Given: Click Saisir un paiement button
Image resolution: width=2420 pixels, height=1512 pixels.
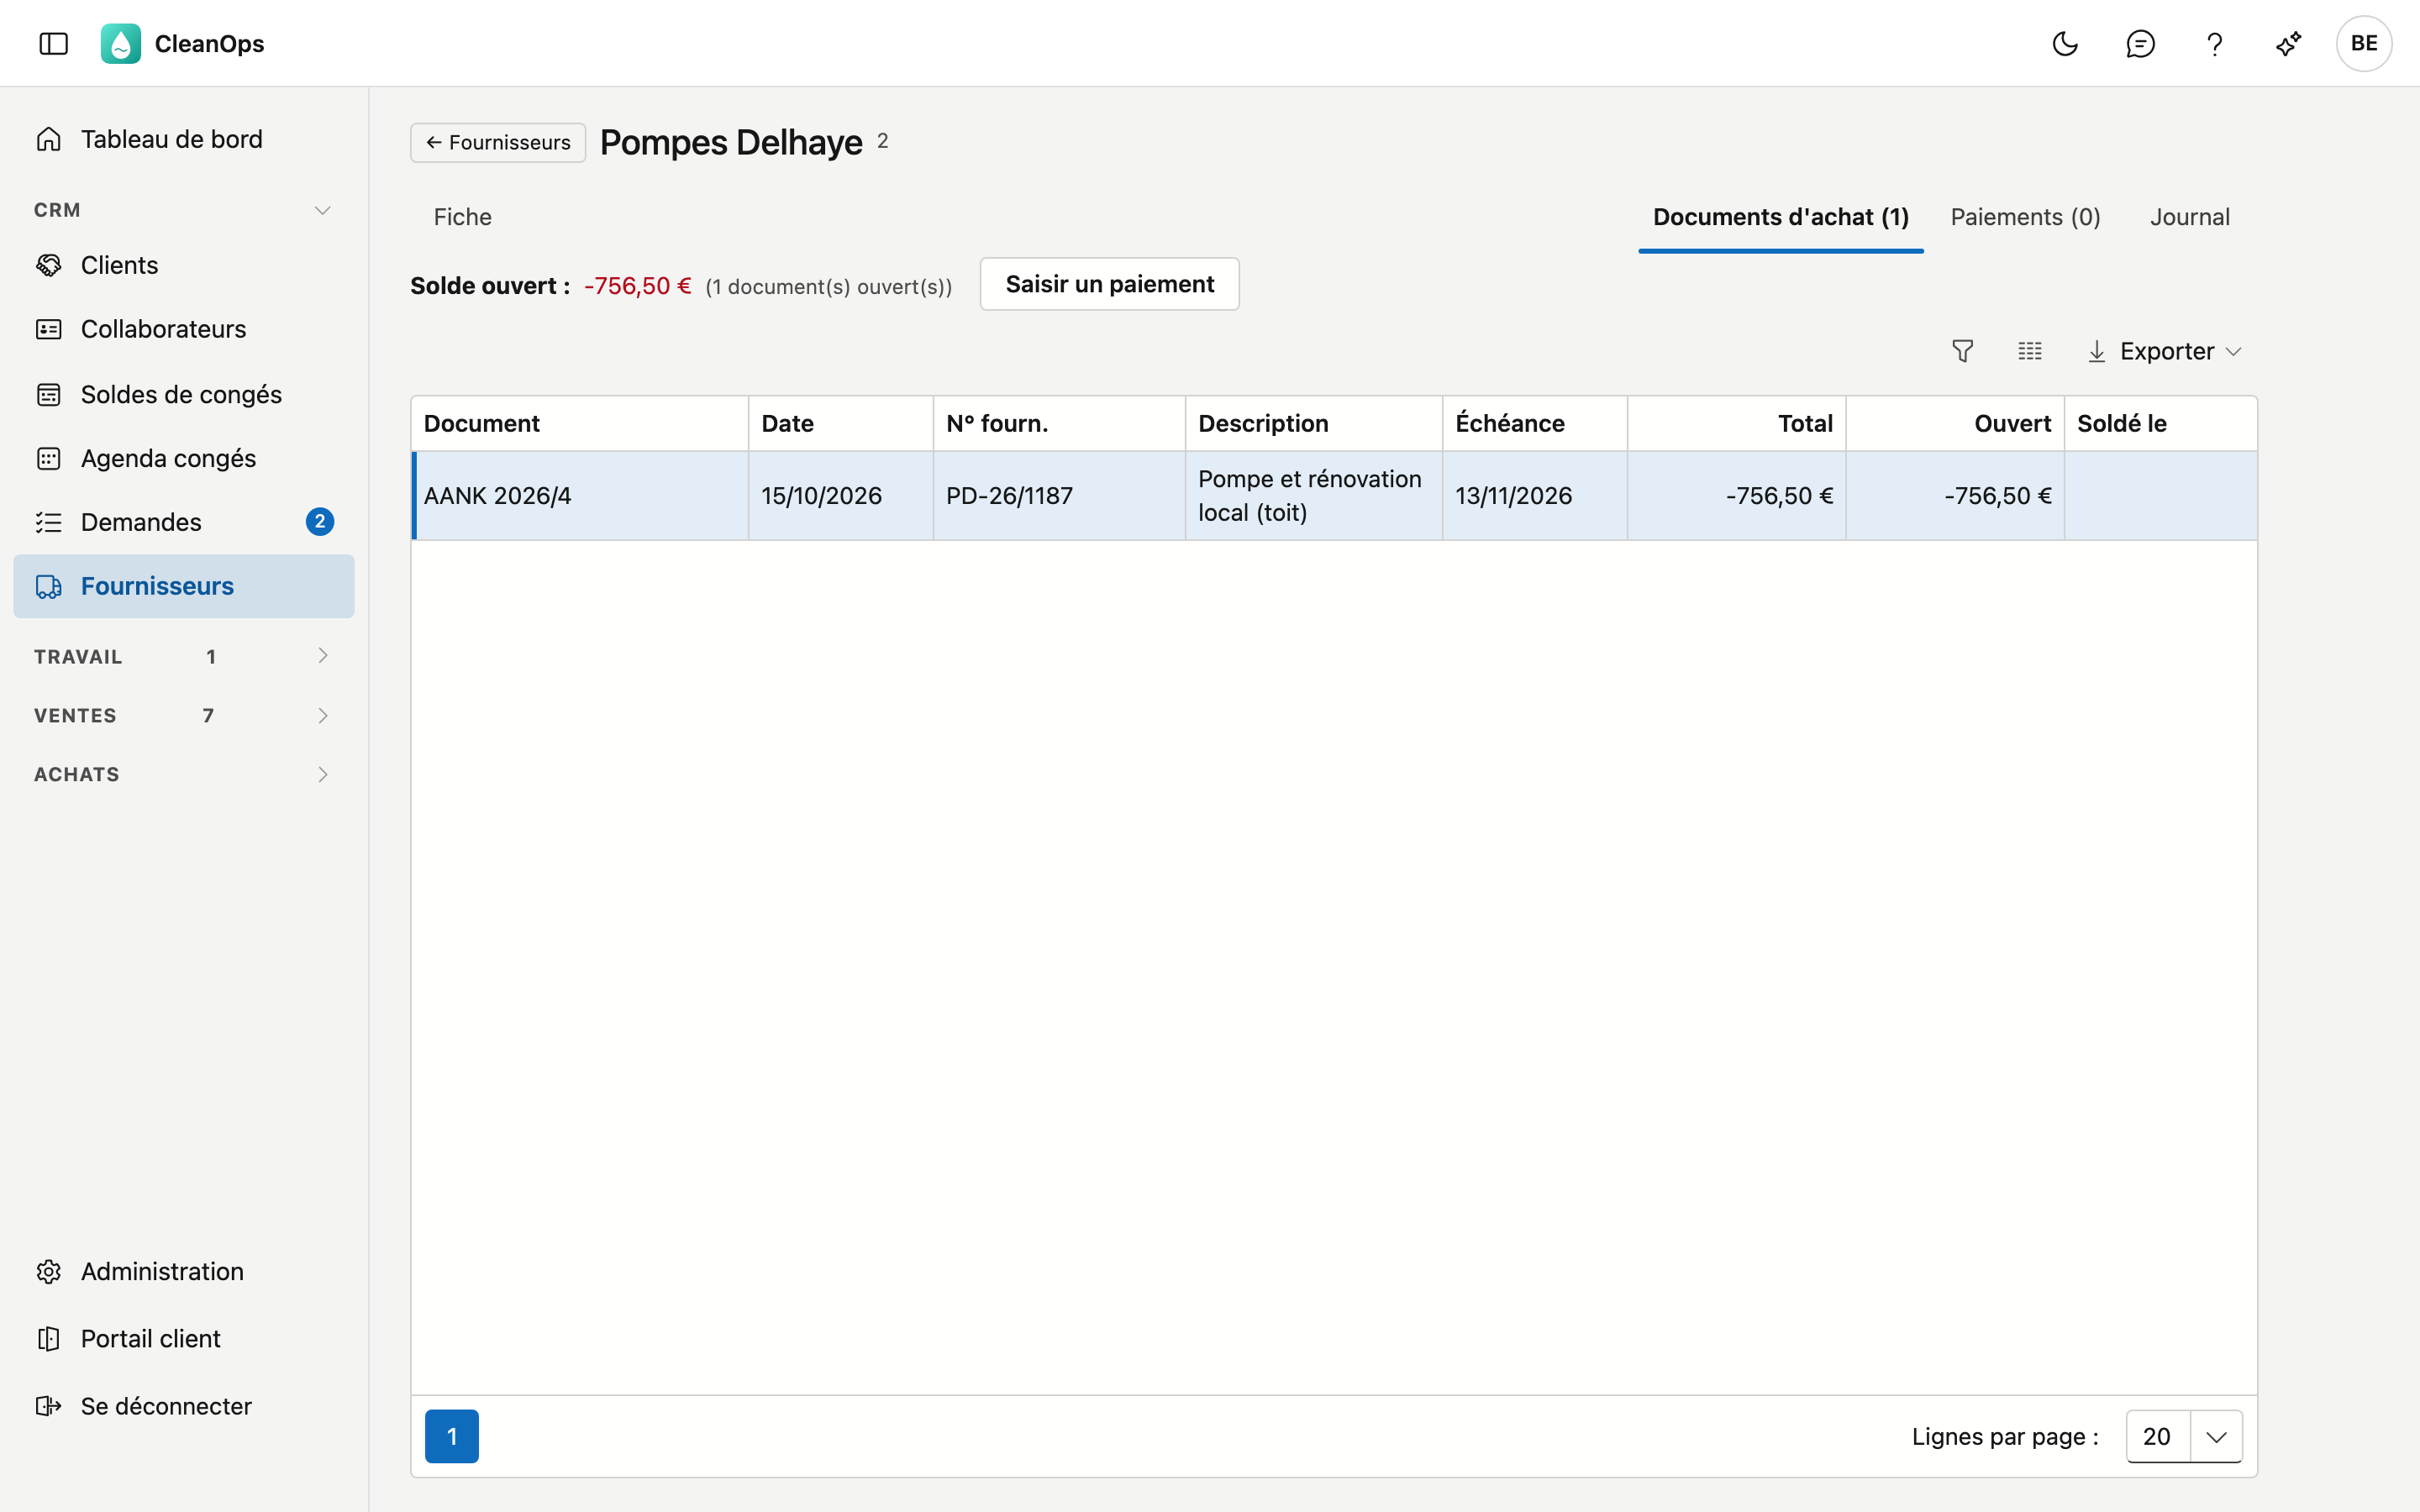Looking at the screenshot, I should (1109, 284).
